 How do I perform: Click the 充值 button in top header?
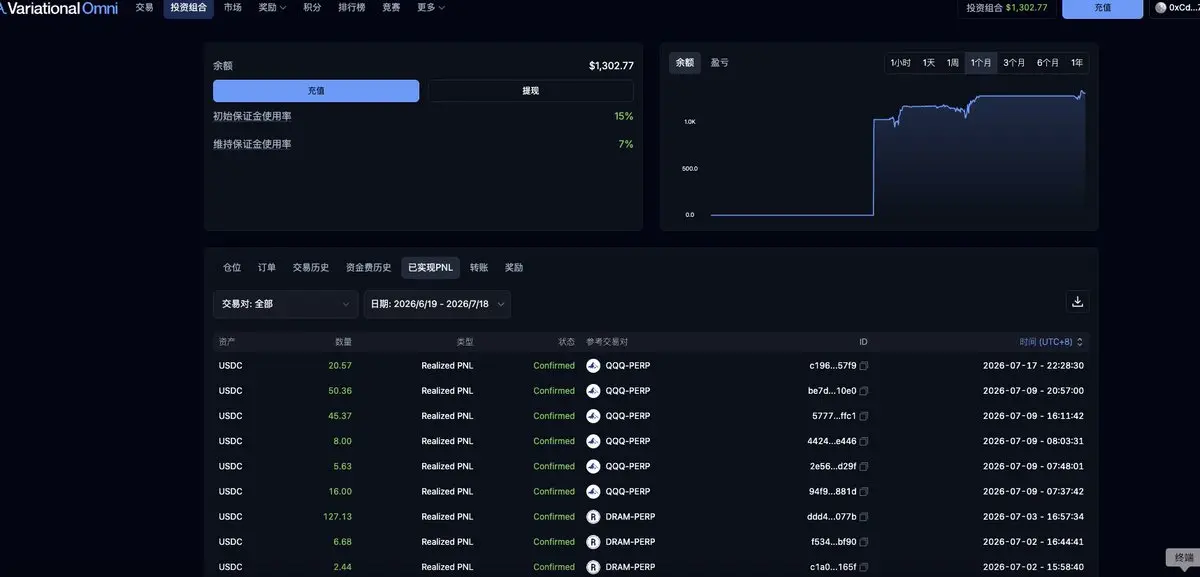click(x=1102, y=8)
